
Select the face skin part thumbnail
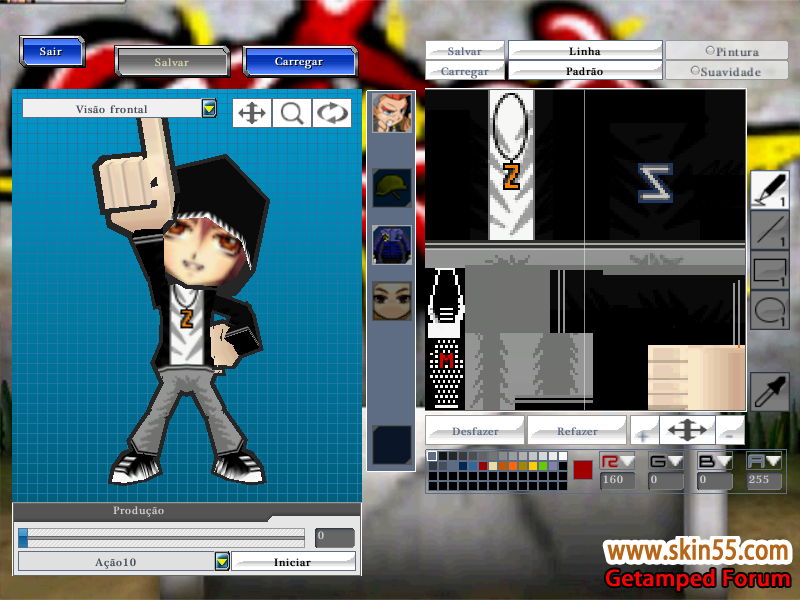point(392,301)
